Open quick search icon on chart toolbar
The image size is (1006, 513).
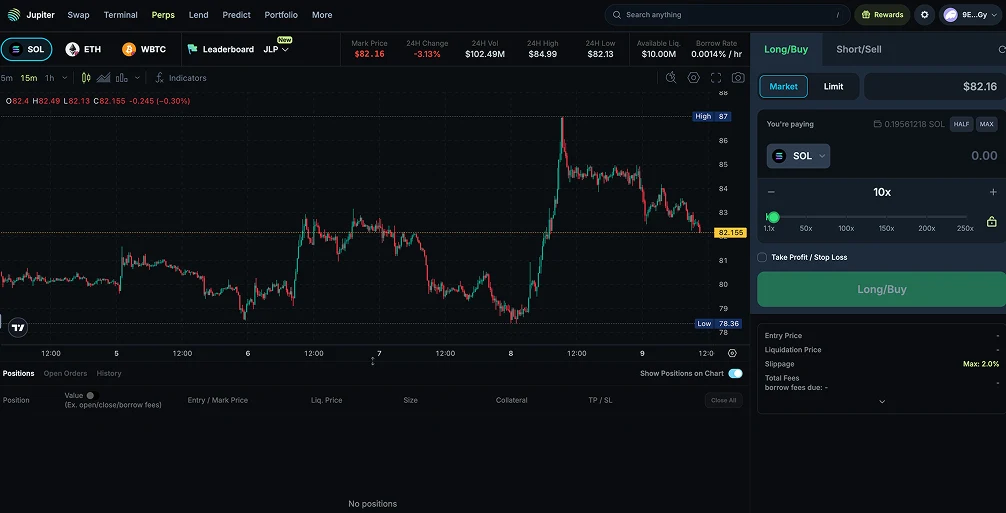(x=671, y=78)
